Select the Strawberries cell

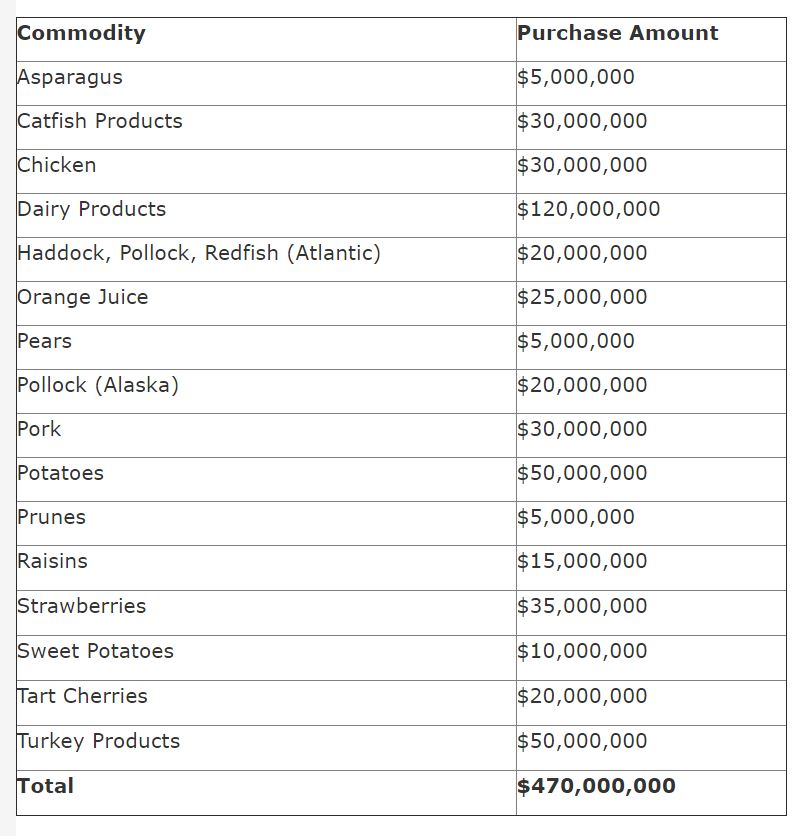[x=82, y=606]
